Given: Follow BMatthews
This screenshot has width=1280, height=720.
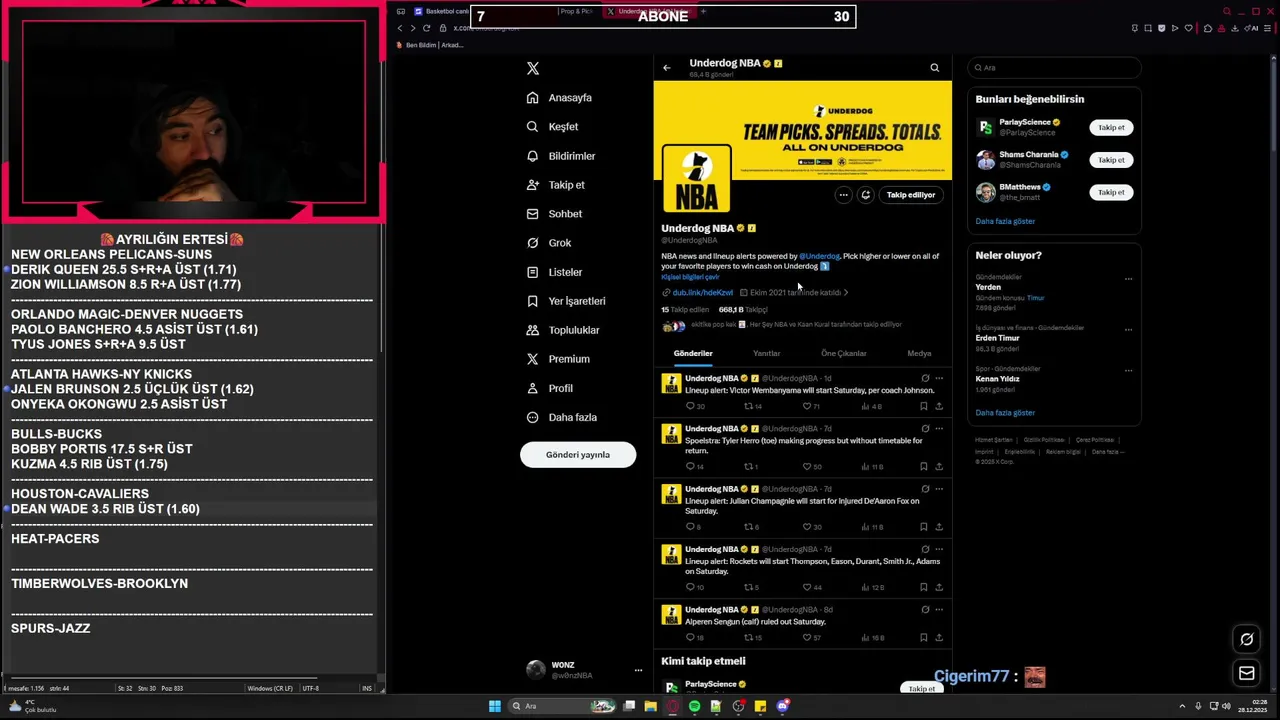Looking at the screenshot, I should click(x=1111, y=192).
